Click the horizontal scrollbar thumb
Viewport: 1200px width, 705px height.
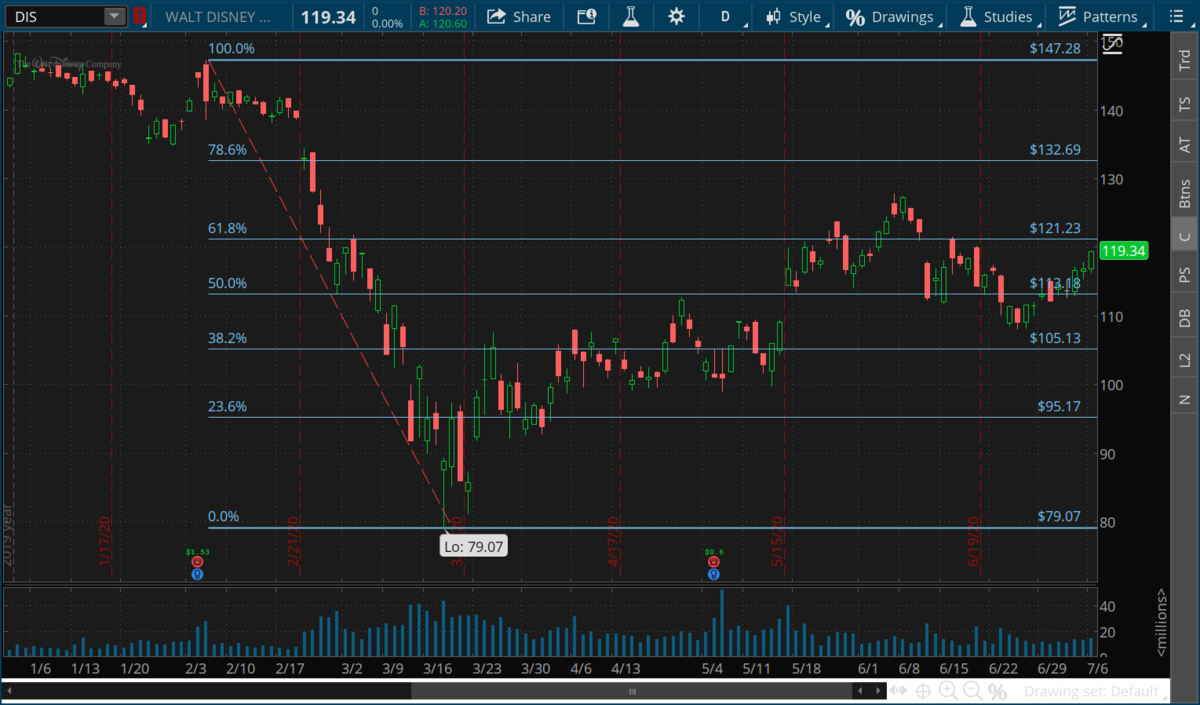632,691
